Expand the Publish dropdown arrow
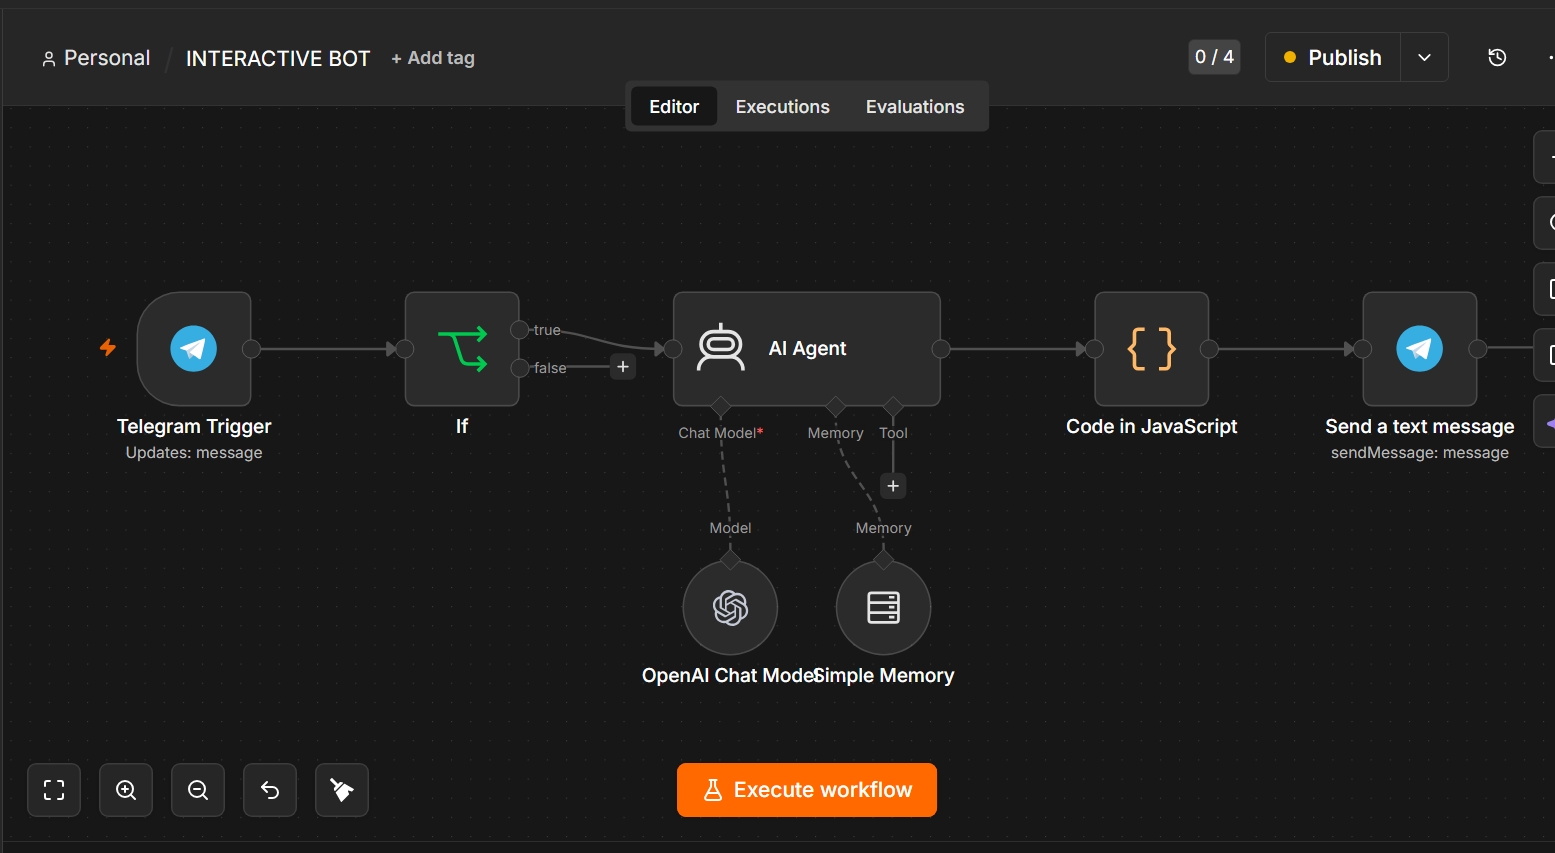 click(x=1424, y=58)
